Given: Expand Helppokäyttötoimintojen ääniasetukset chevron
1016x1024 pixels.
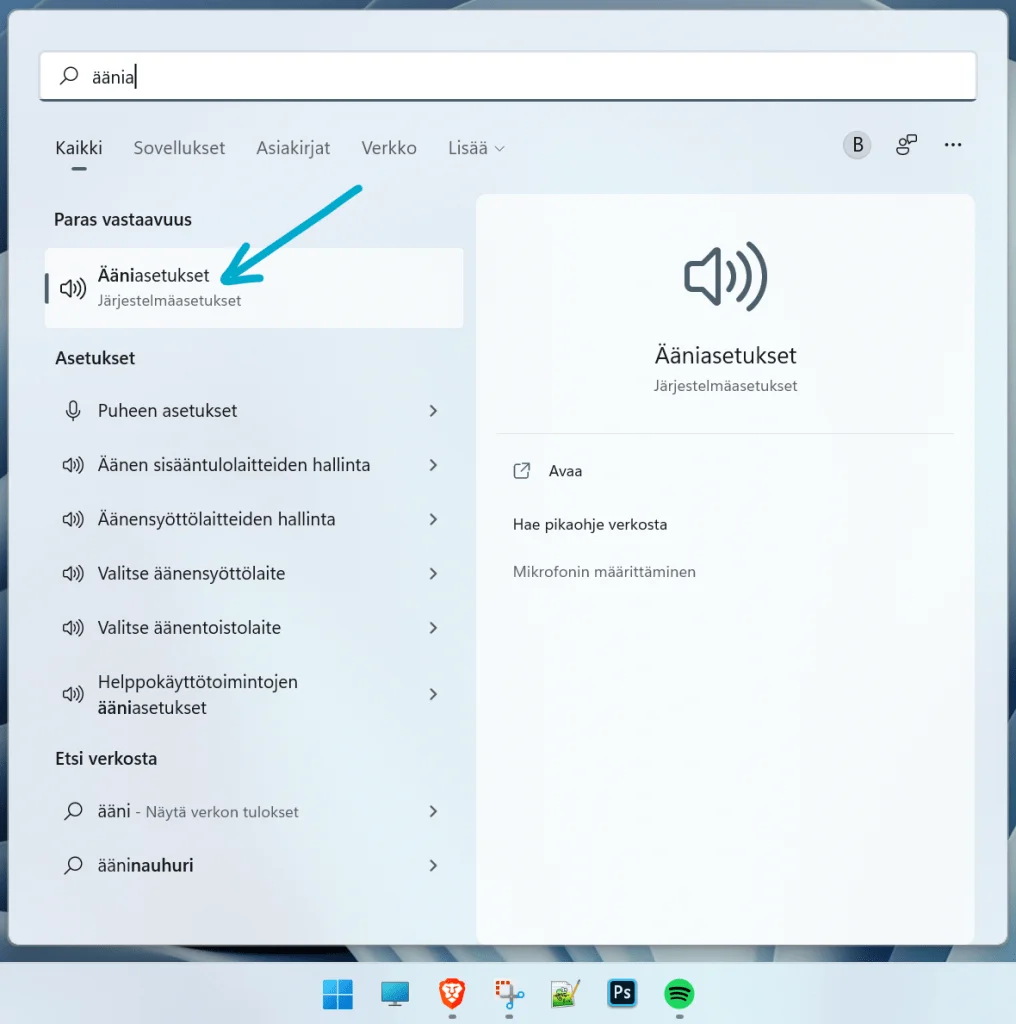Looking at the screenshot, I should tap(433, 694).
